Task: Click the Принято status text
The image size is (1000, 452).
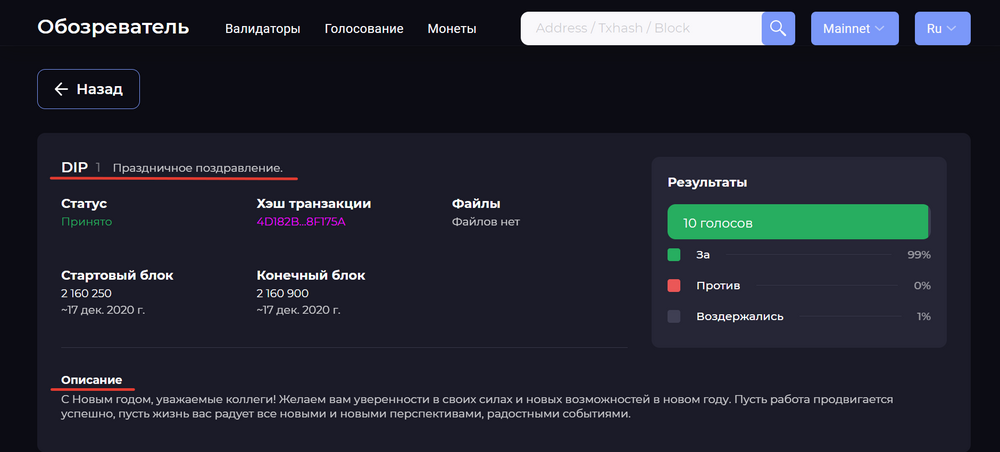Action: (87, 222)
